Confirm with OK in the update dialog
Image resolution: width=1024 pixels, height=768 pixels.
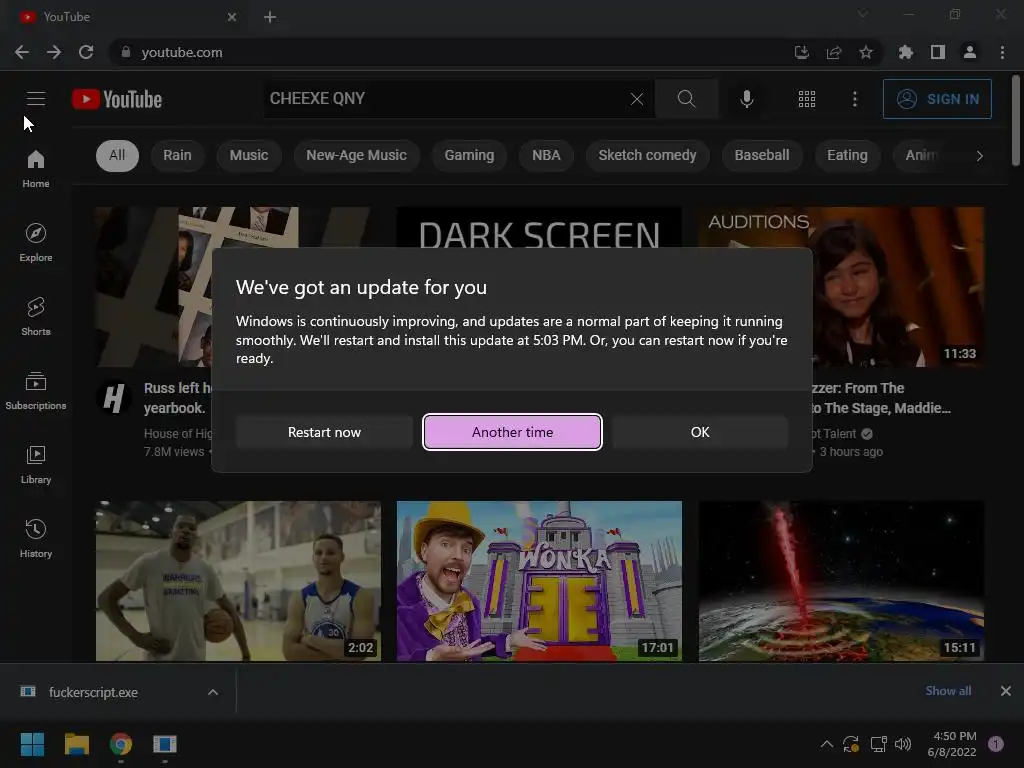click(x=700, y=432)
